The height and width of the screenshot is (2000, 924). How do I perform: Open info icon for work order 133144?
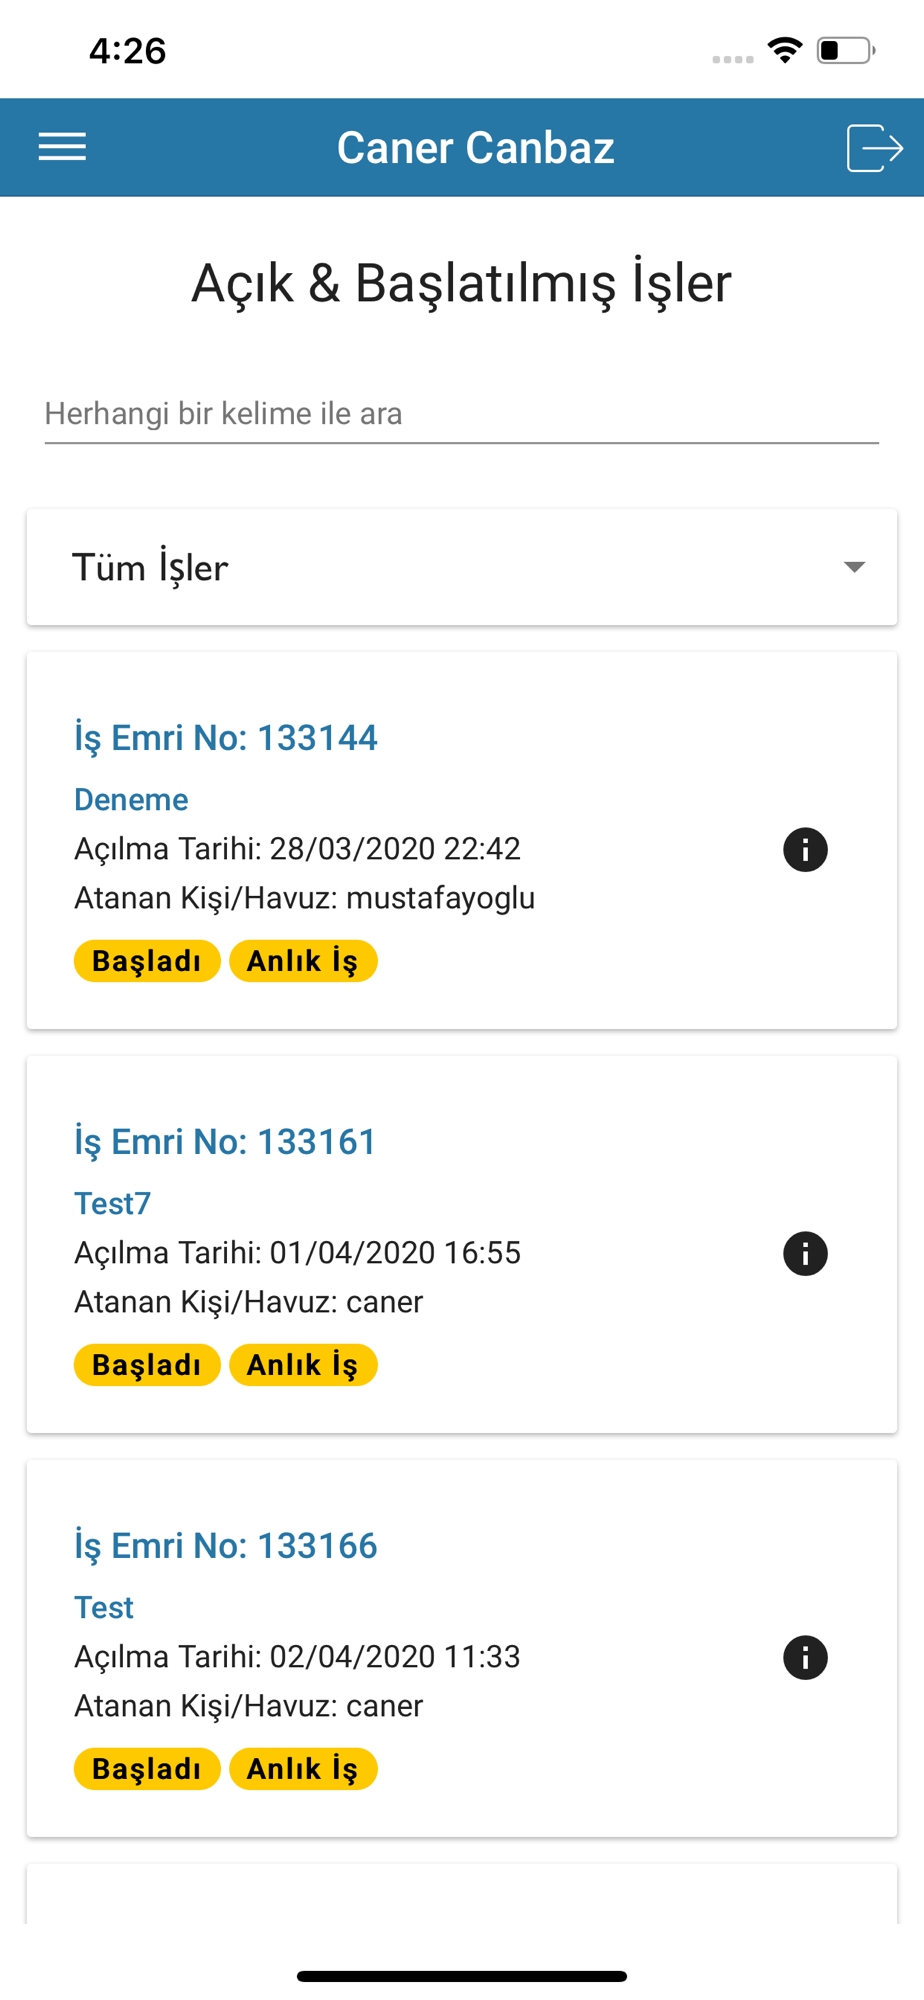[x=805, y=850]
